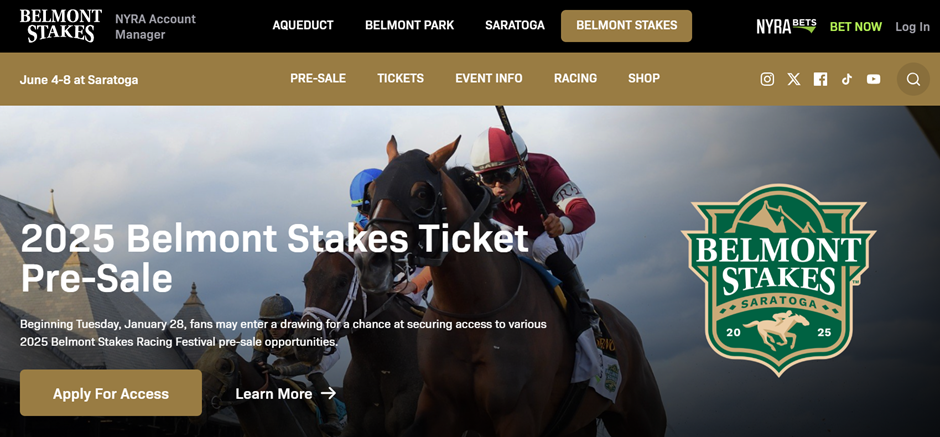940x437 pixels.
Task: Open the Instagram social icon
Action: point(767,79)
